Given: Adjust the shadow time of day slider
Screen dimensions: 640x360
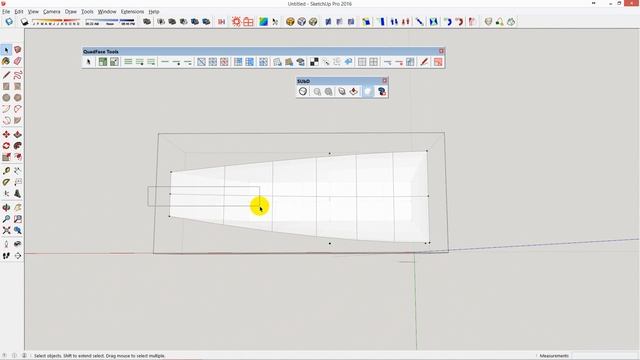Looking at the screenshot, I should (110, 22).
